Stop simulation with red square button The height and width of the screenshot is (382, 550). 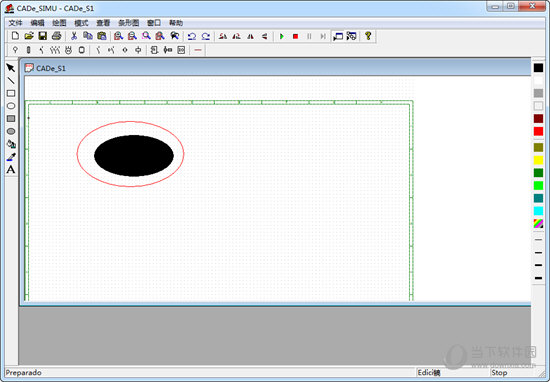click(x=295, y=36)
